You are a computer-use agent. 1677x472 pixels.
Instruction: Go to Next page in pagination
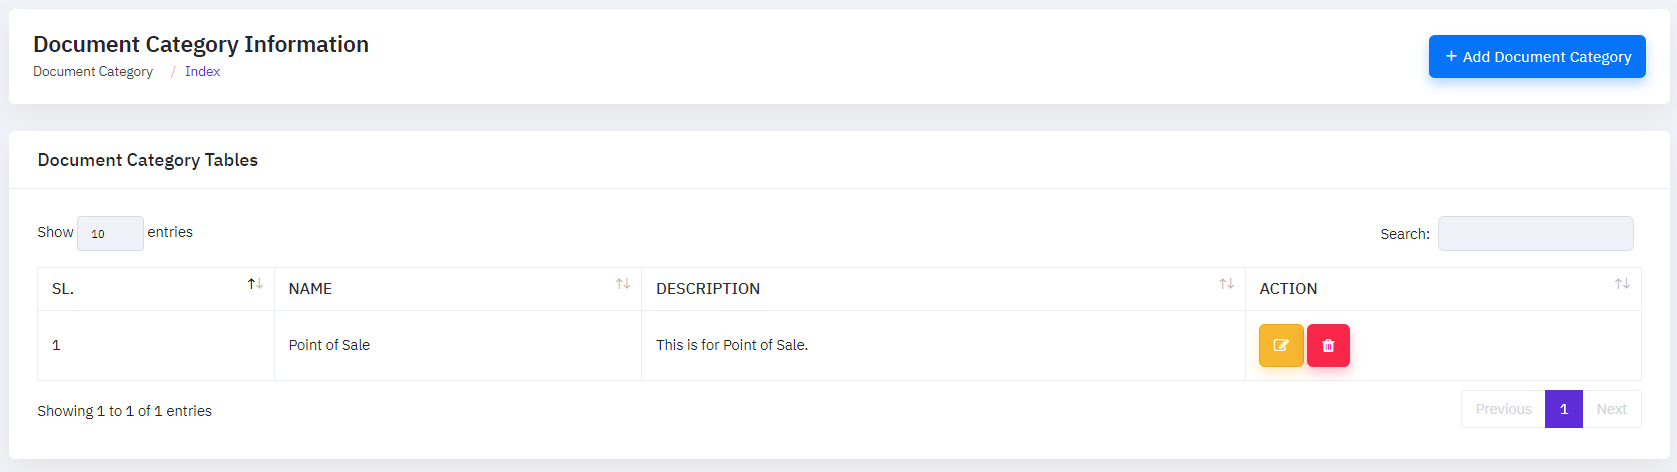coord(1611,409)
